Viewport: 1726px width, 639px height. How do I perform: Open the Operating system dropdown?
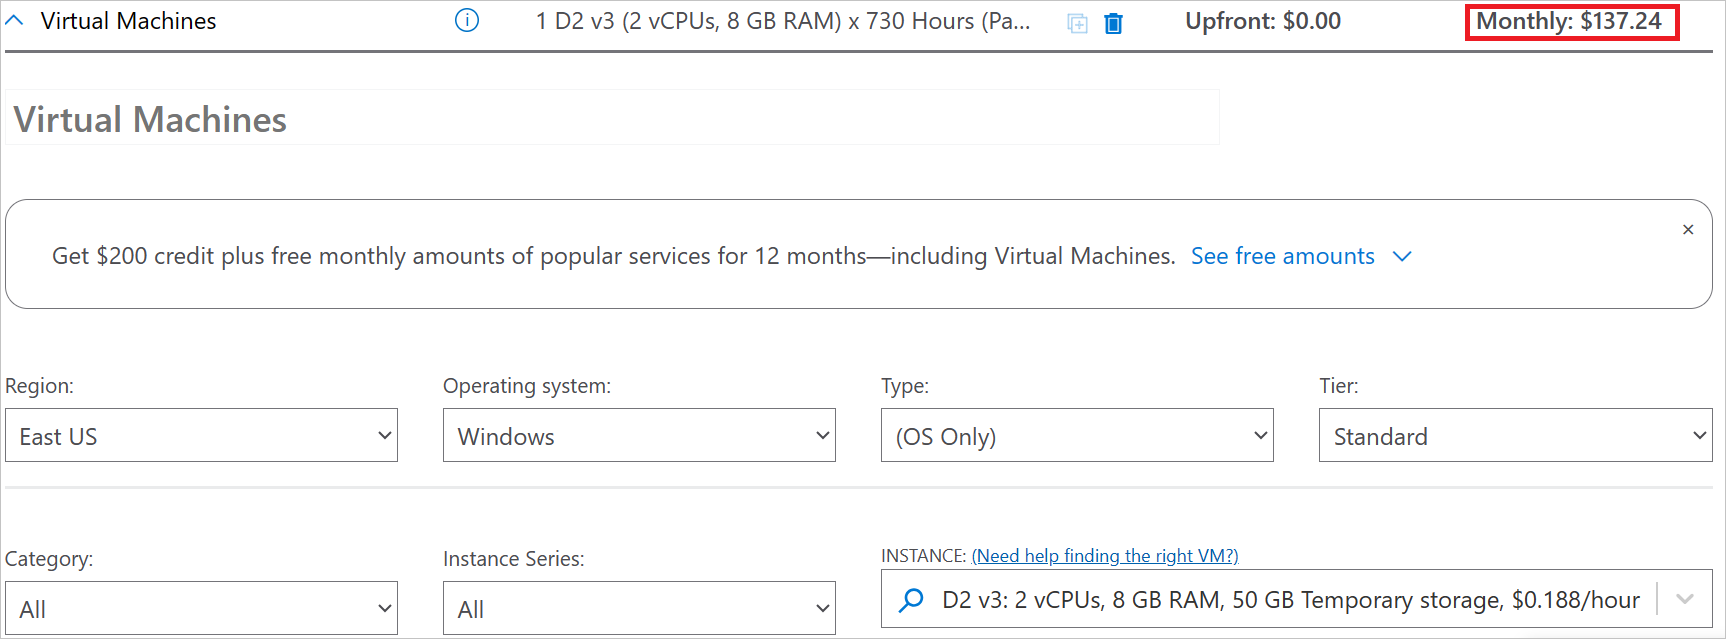639,436
